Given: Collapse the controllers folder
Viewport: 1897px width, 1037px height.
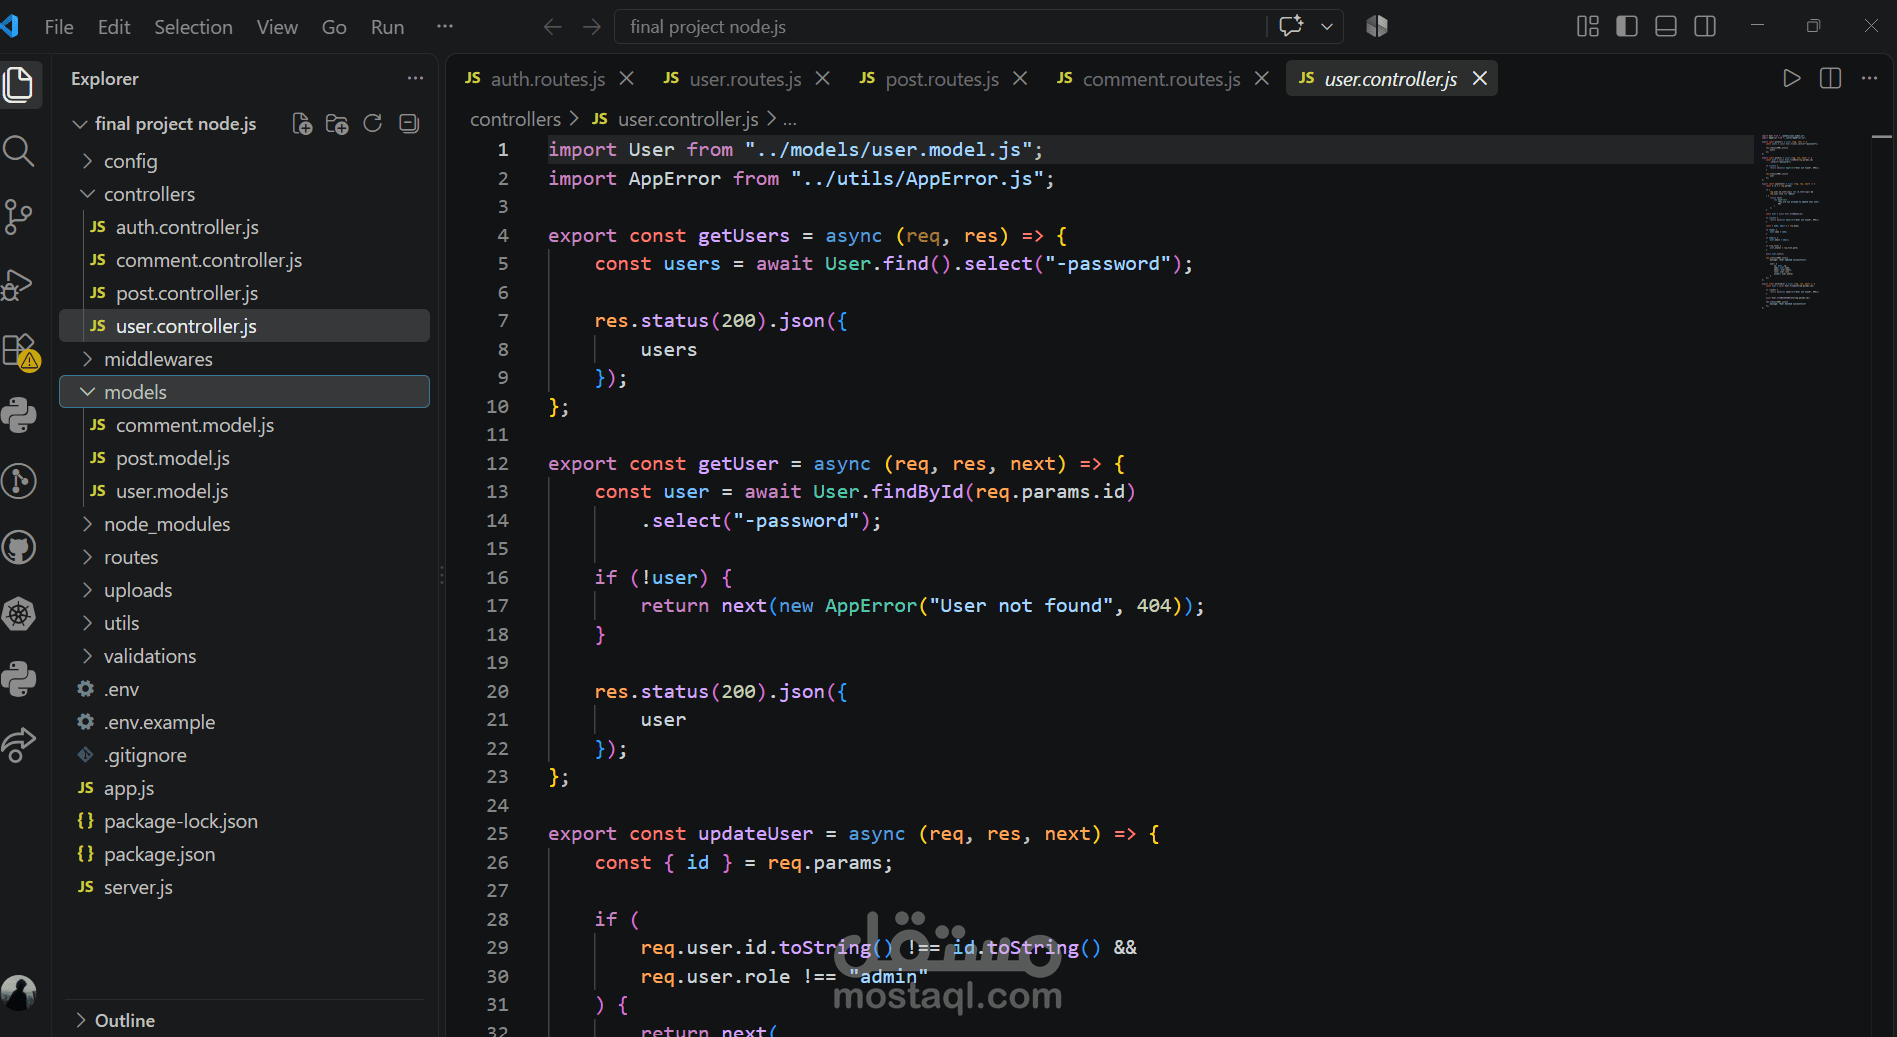Looking at the screenshot, I should 244,194.
